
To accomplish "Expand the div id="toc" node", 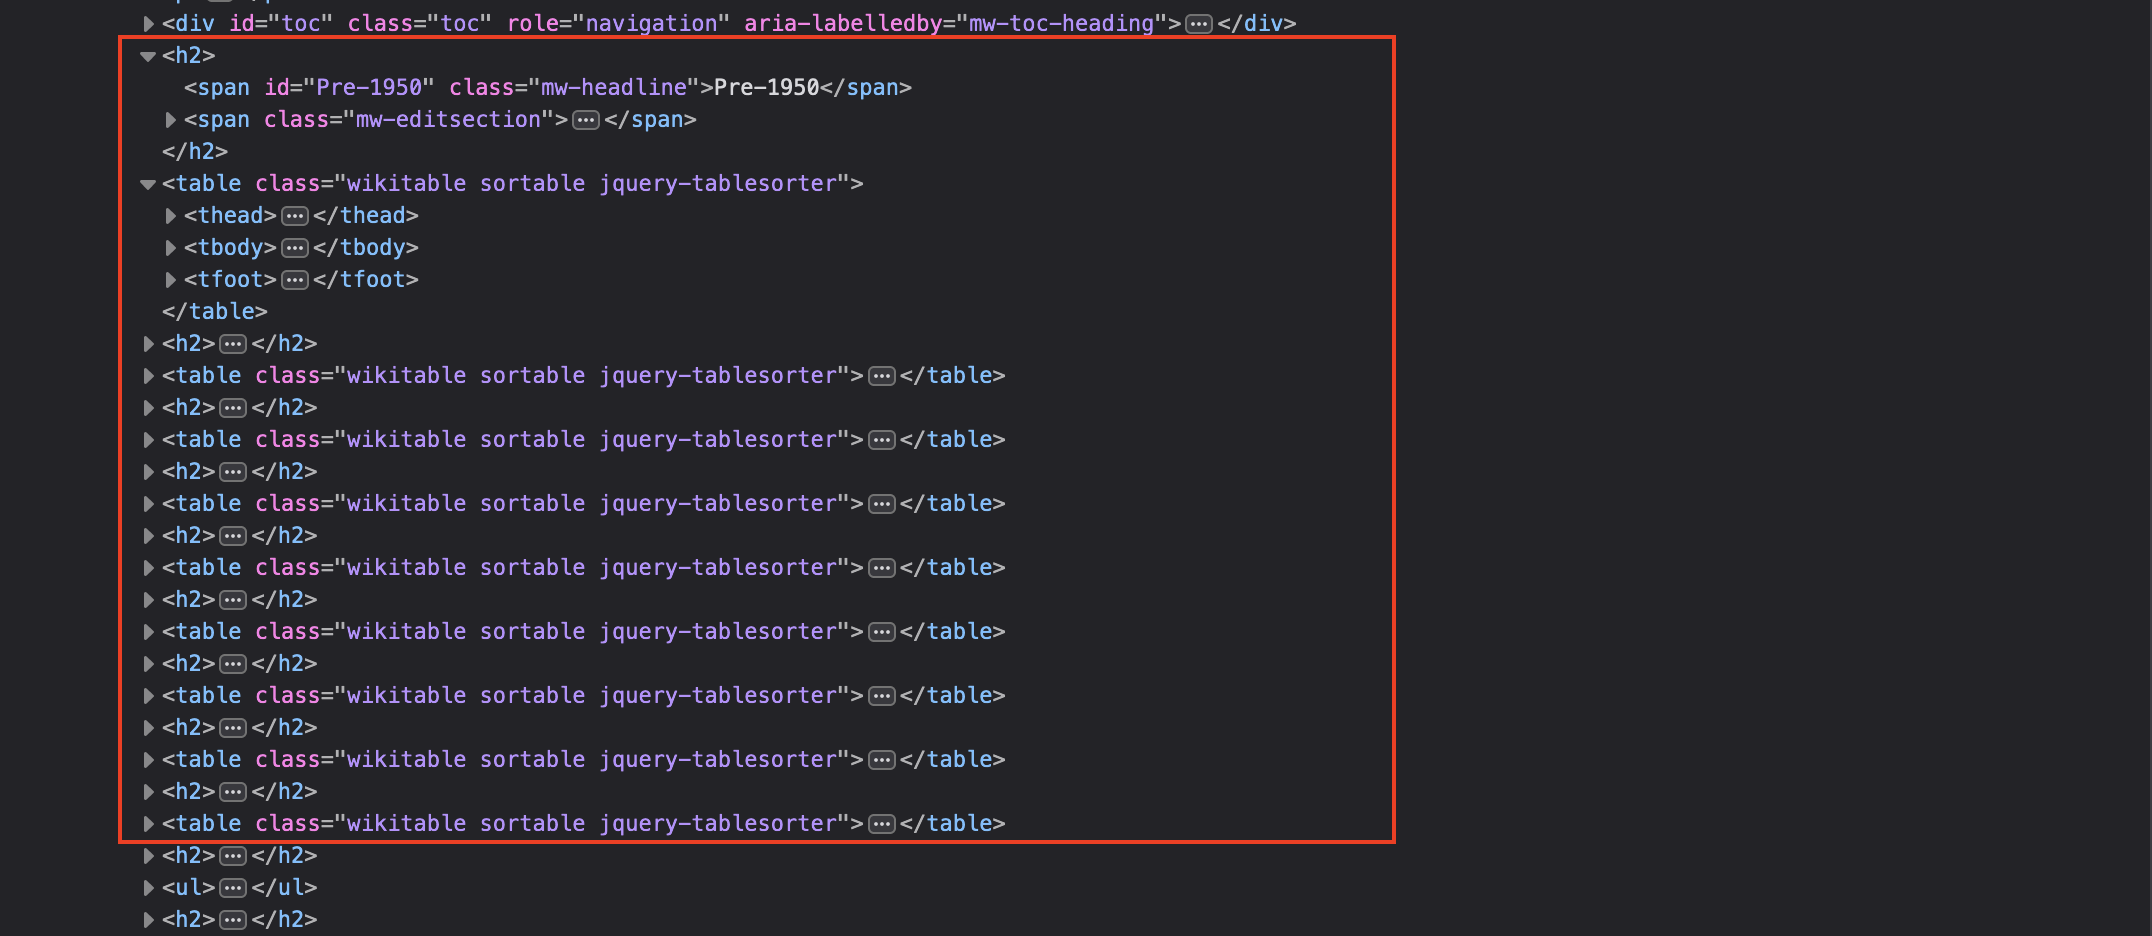I will [x=148, y=23].
